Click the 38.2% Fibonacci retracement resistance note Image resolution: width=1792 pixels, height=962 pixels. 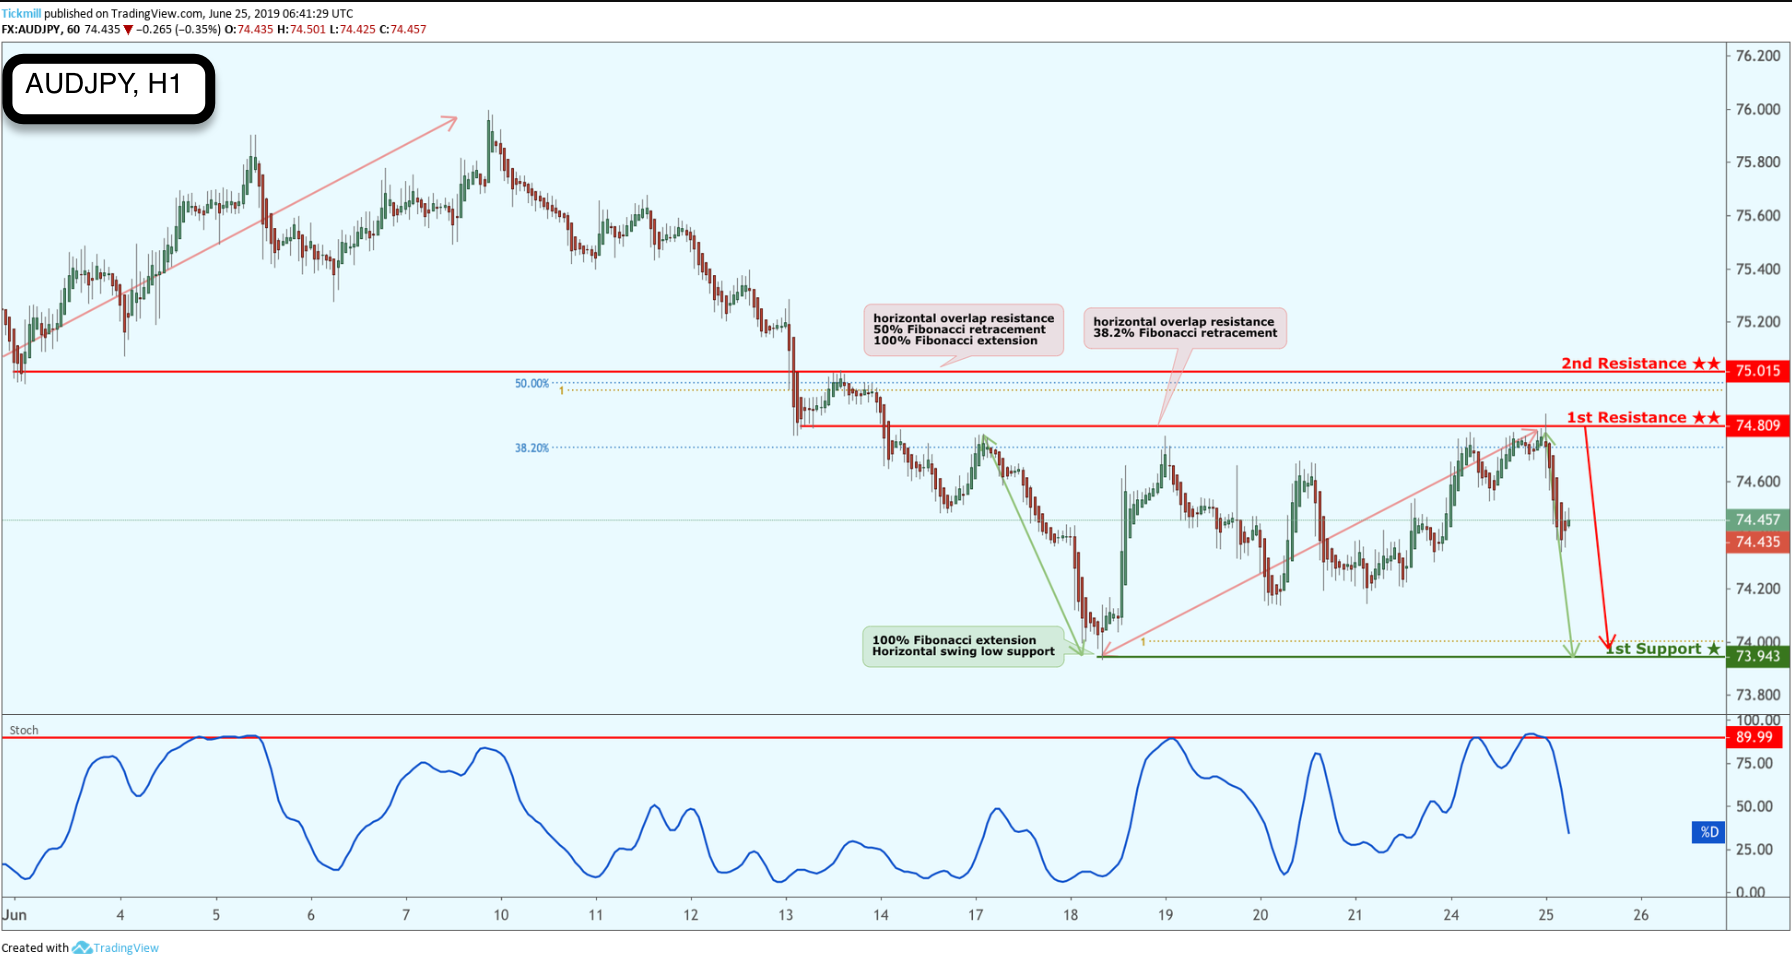tap(1185, 328)
